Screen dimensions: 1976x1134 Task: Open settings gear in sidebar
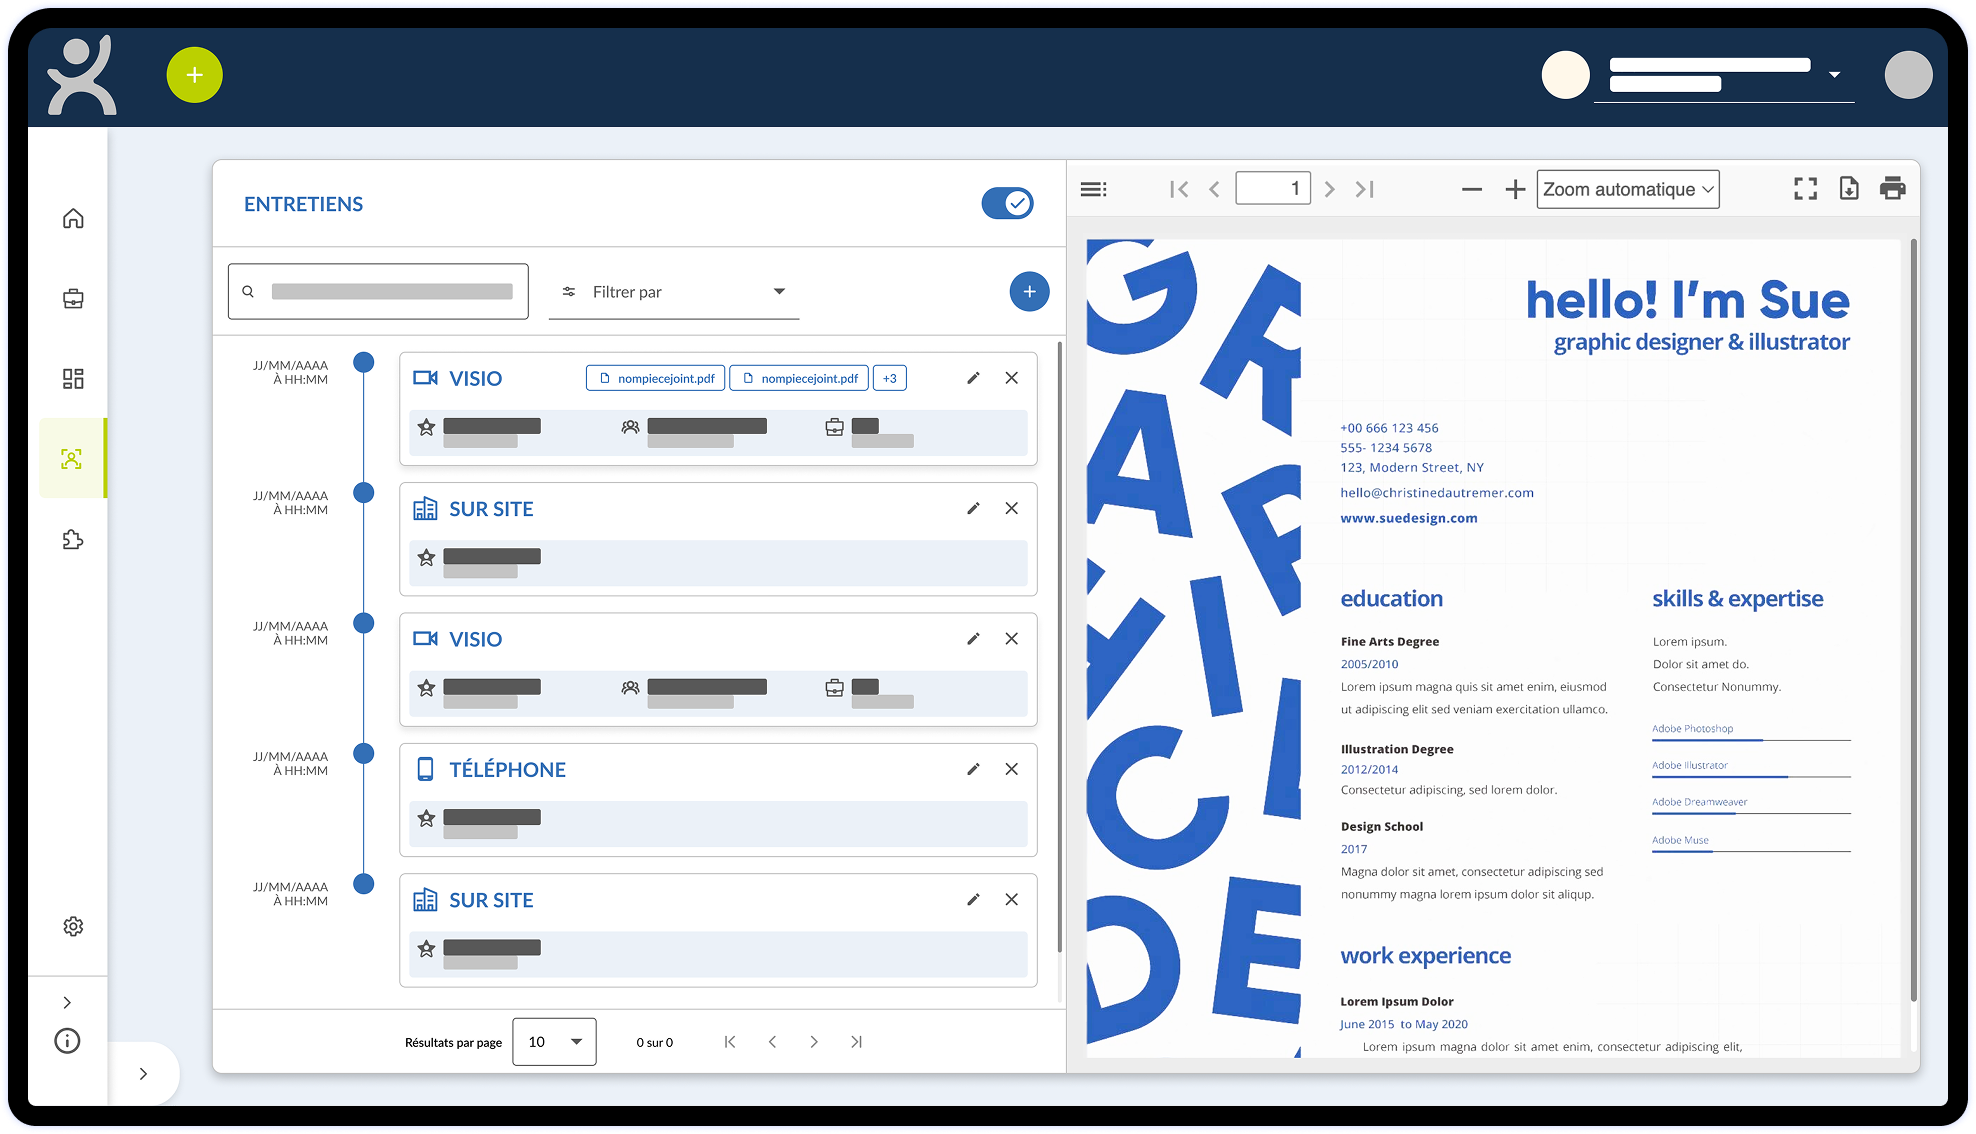point(73,926)
